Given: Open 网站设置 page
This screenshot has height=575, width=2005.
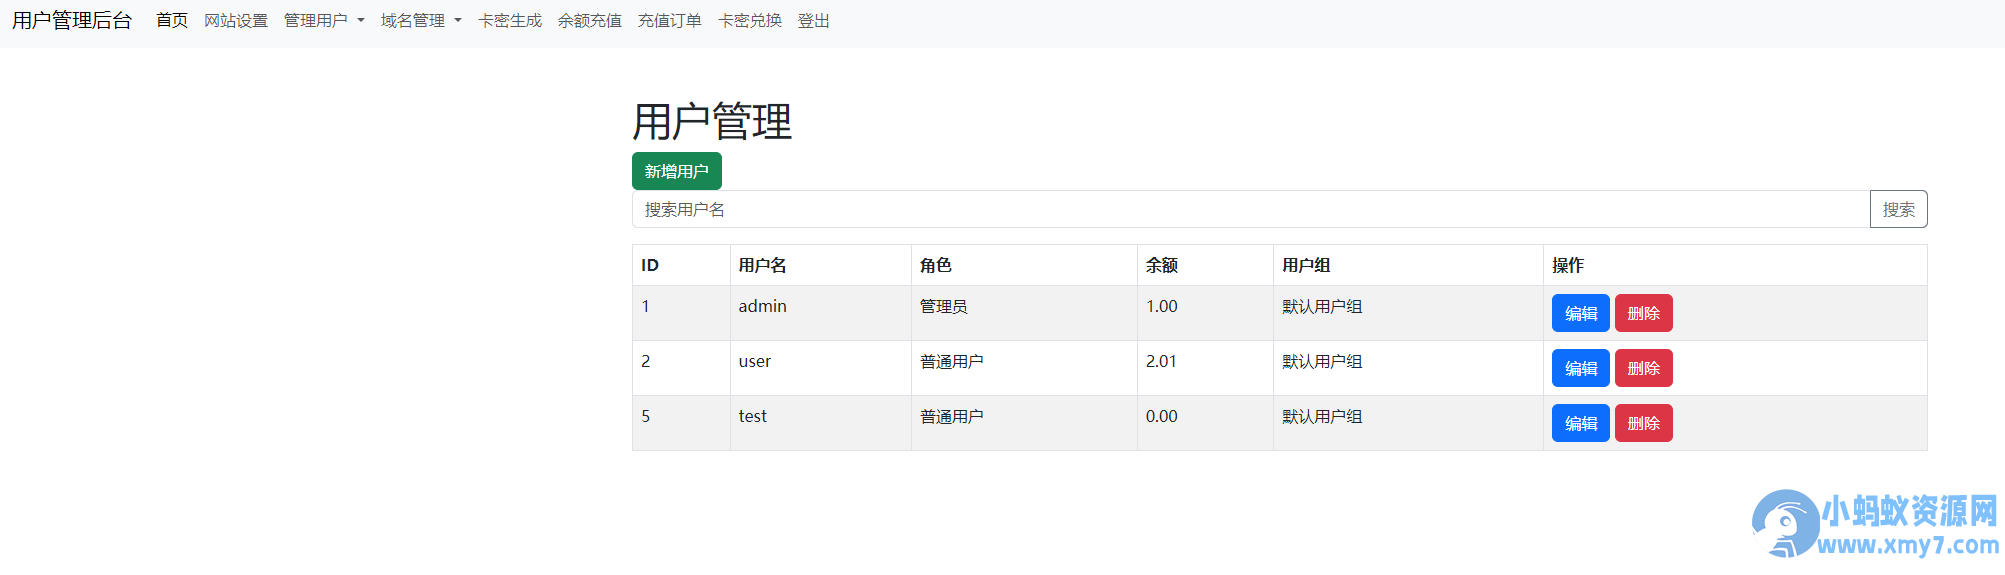Looking at the screenshot, I should point(236,21).
